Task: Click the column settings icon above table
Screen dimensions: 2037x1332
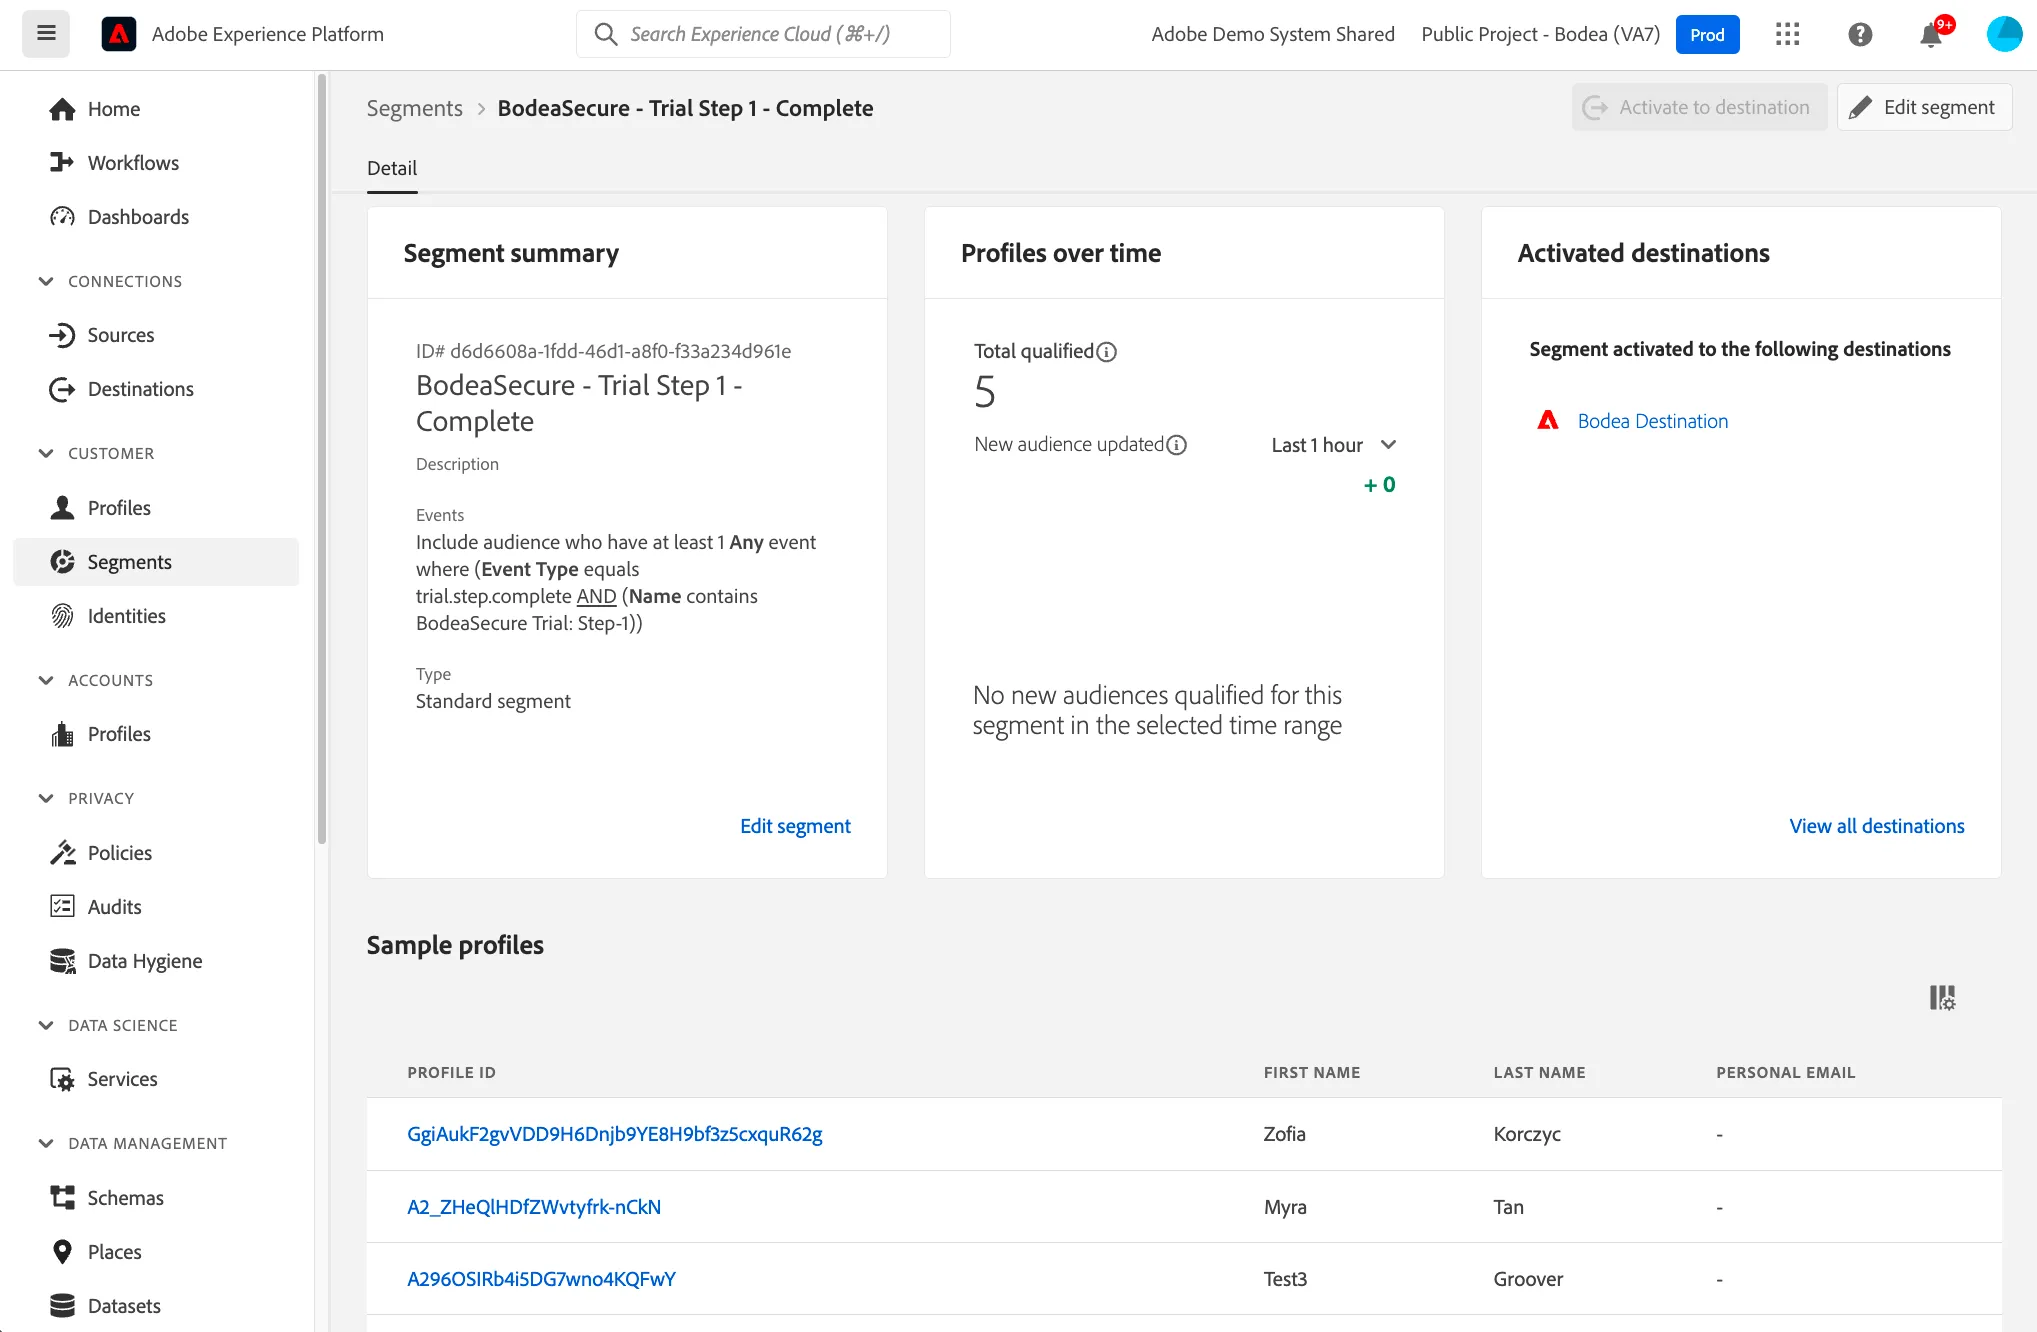Action: pos(1942,997)
